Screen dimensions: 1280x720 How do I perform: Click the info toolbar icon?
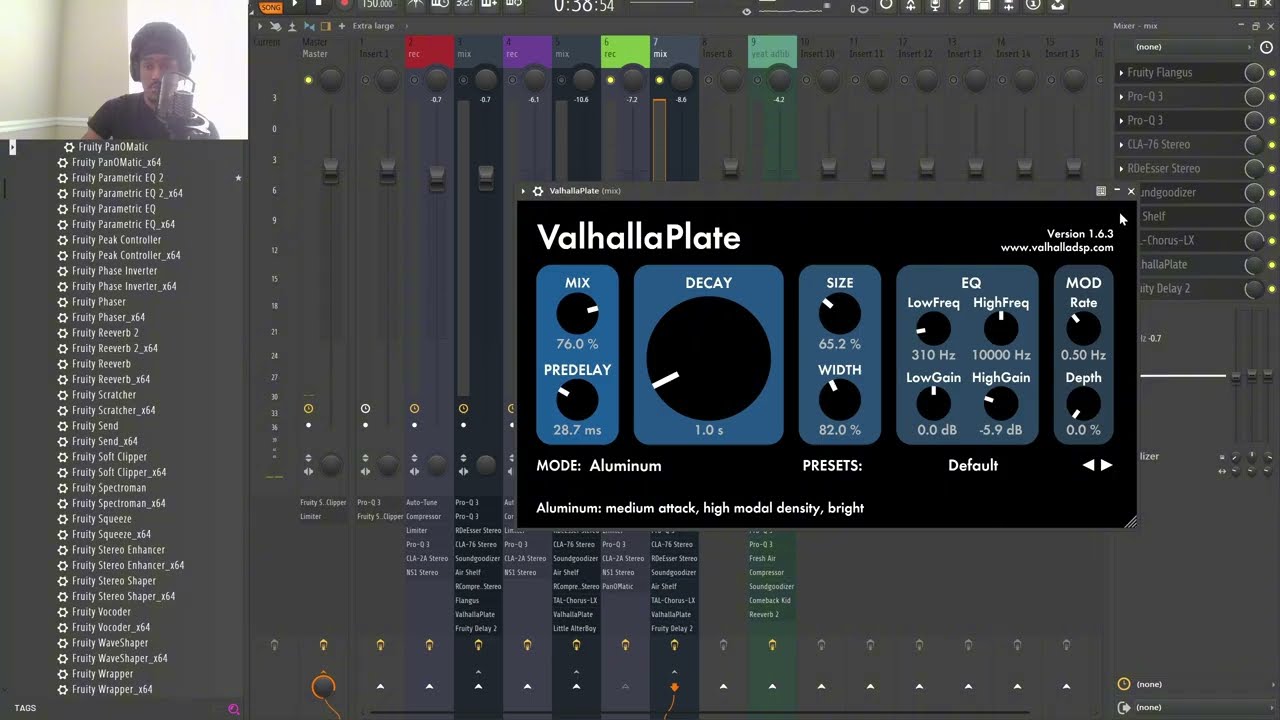1033,5
